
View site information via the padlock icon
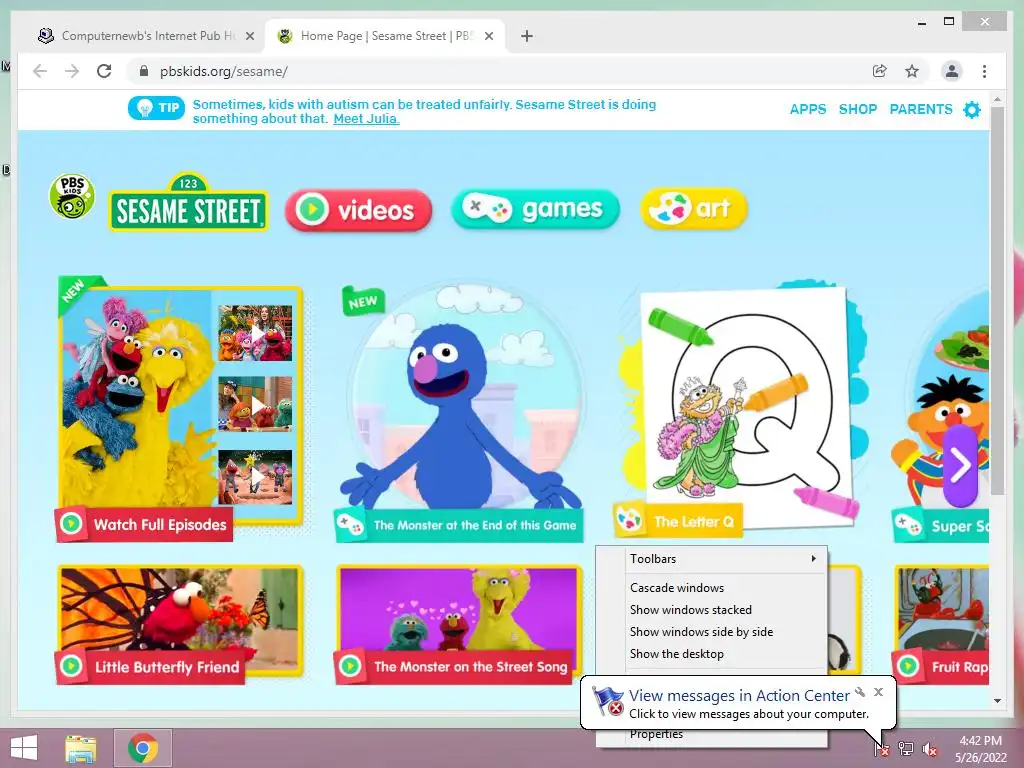[144, 71]
